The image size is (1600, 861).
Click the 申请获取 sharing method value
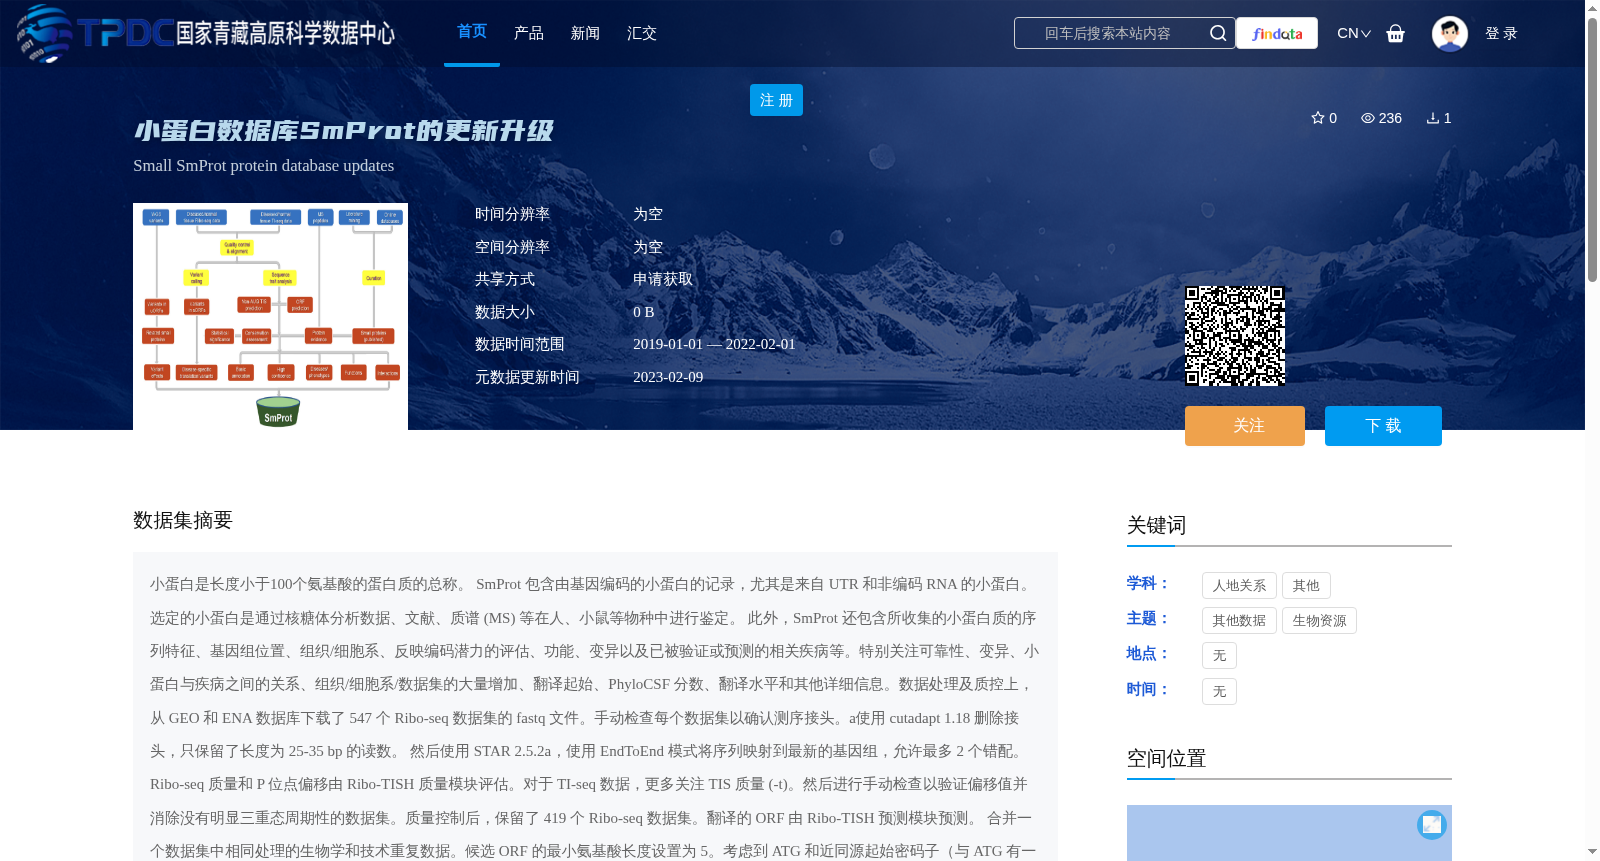coord(663,279)
